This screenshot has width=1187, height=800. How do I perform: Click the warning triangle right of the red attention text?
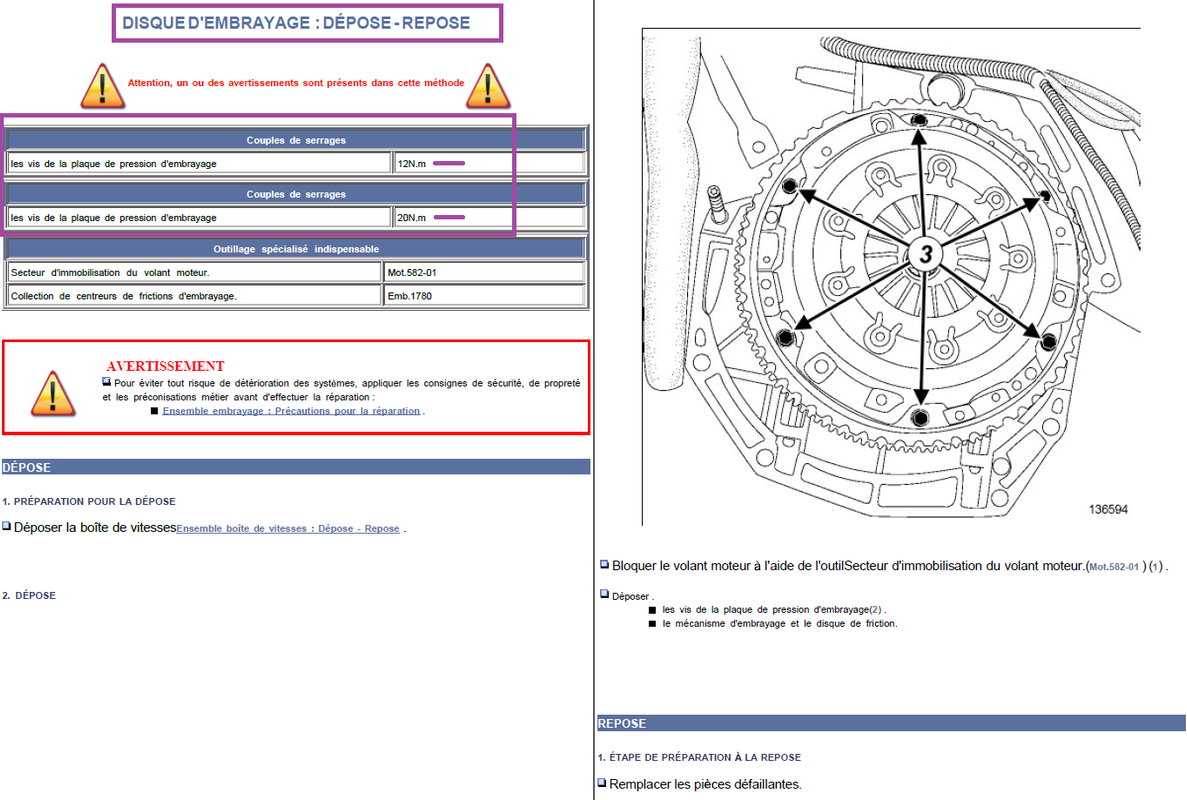[x=488, y=86]
